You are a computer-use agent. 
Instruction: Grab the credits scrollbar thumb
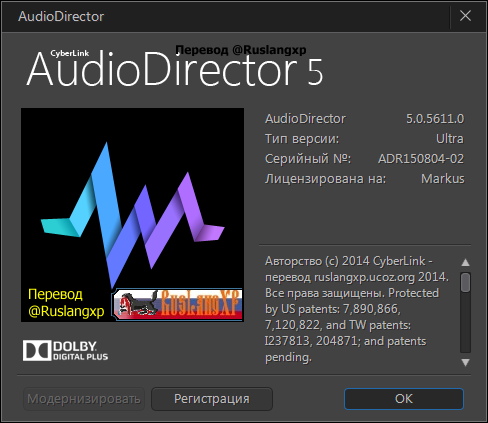tap(465, 282)
